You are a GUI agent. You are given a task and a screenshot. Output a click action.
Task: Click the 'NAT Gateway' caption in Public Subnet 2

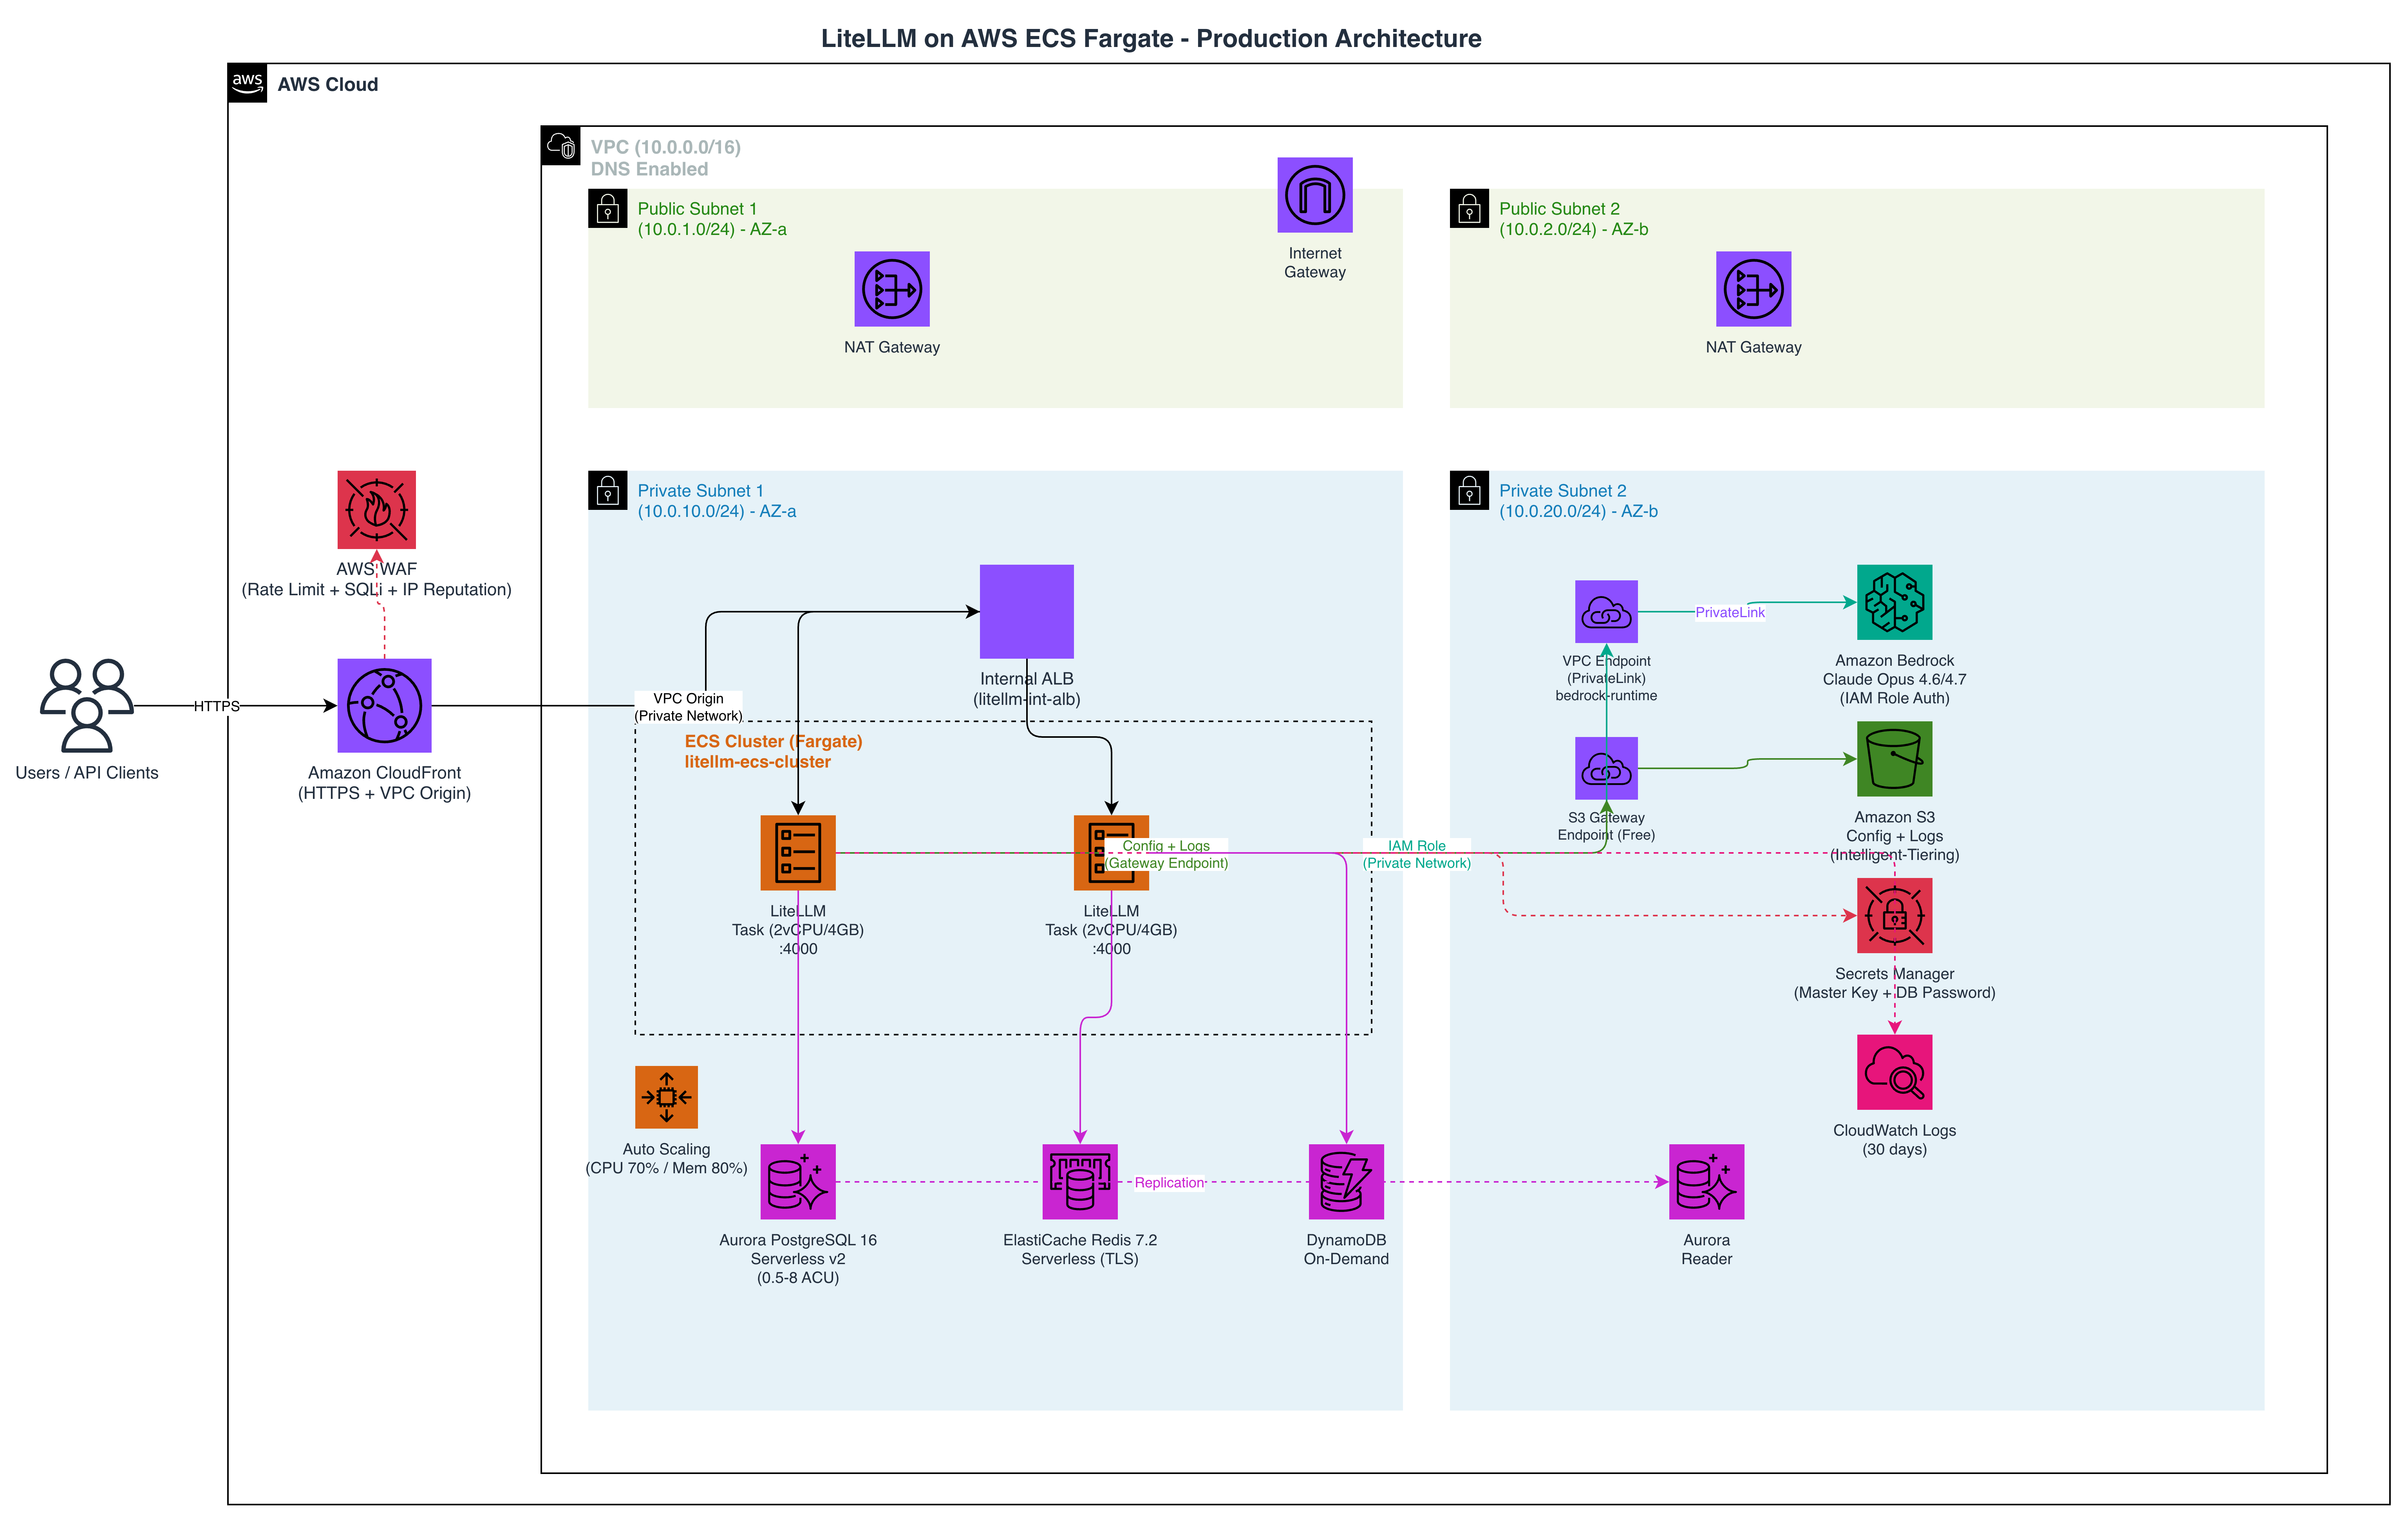tap(1753, 347)
